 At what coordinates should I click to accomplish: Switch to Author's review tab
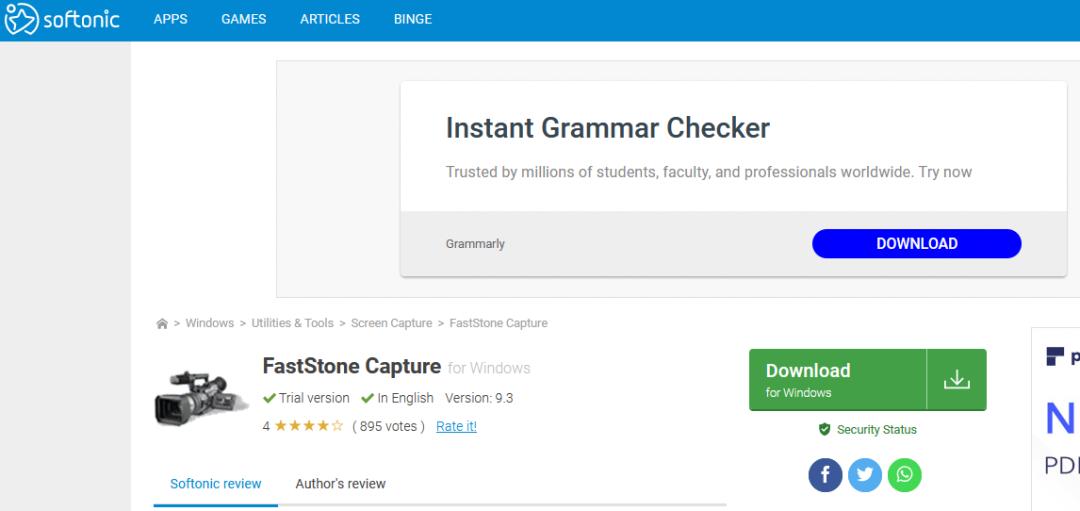coord(340,484)
